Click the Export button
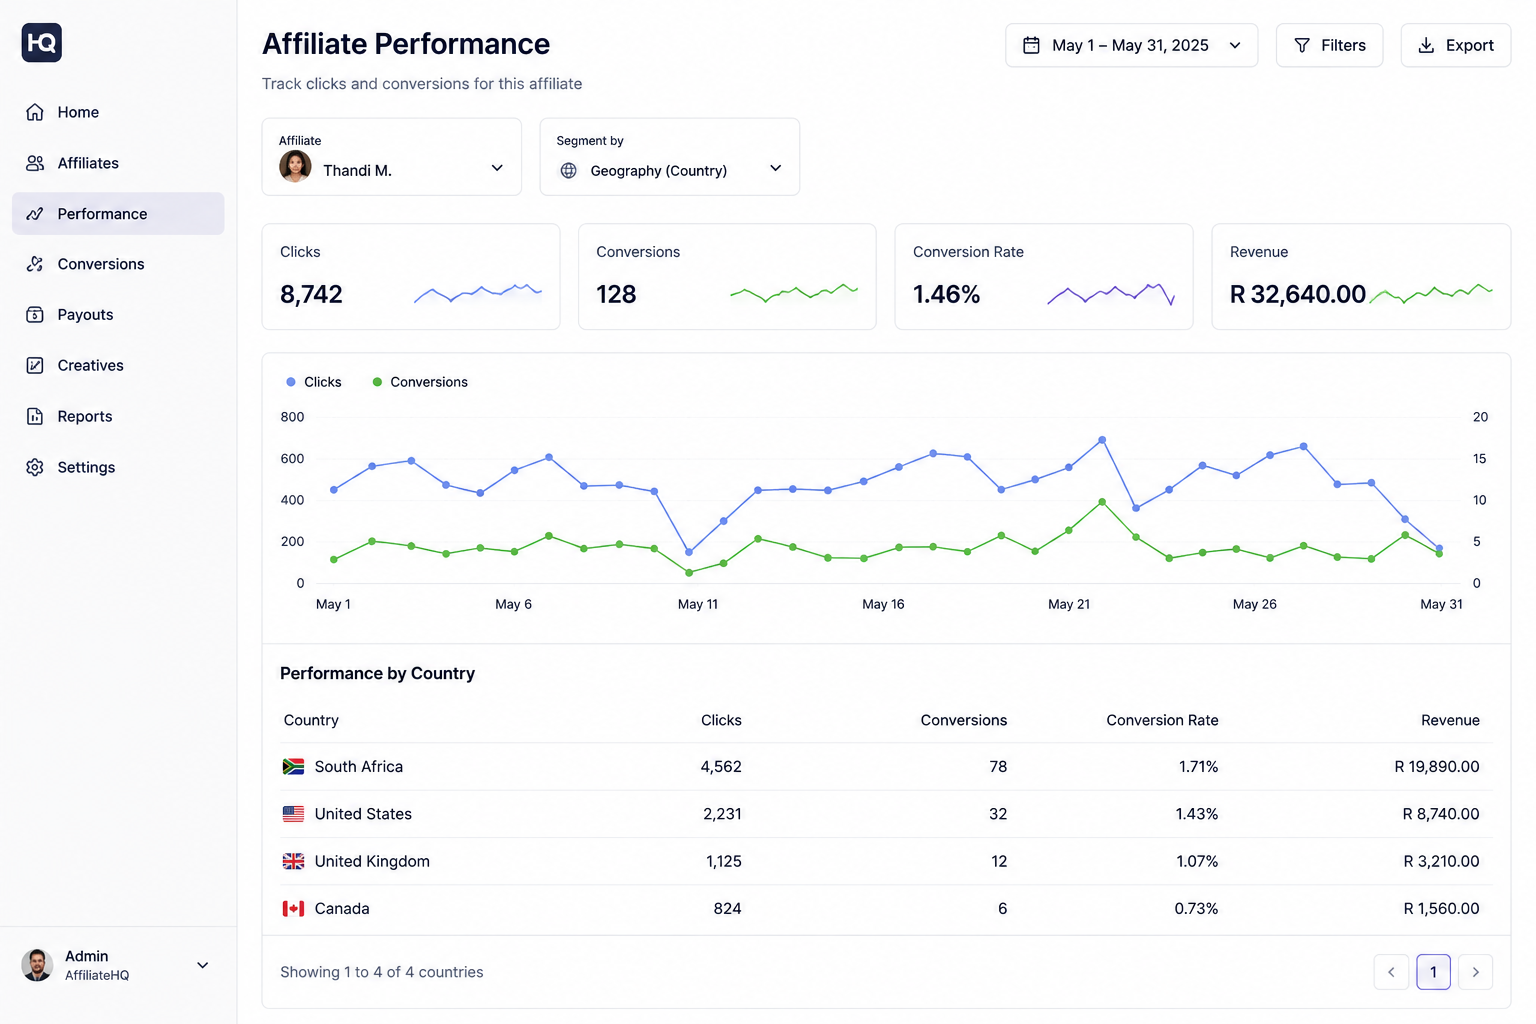Viewport: 1536px width, 1024px height. coord(1455,45)
